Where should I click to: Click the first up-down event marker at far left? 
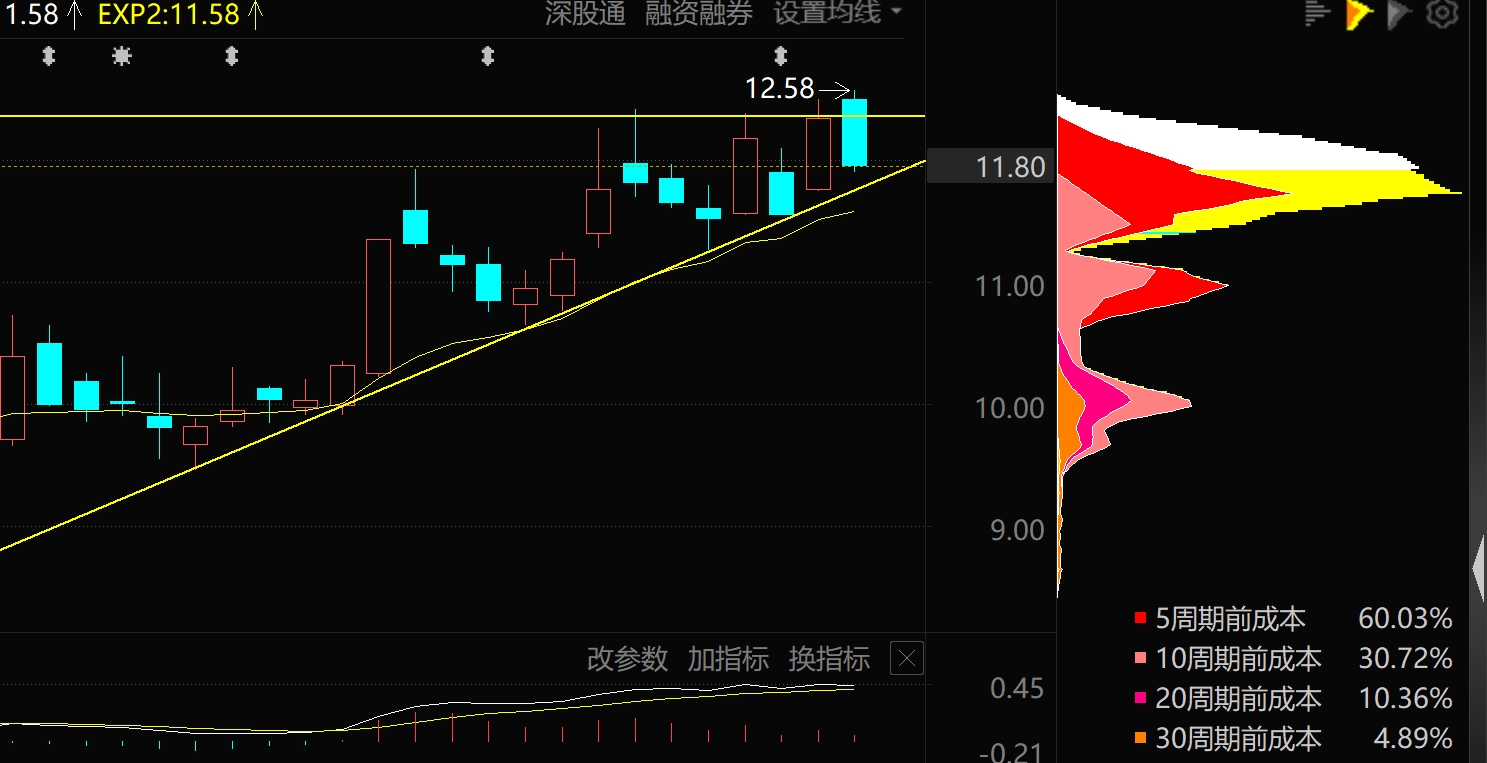coord(48,57)
